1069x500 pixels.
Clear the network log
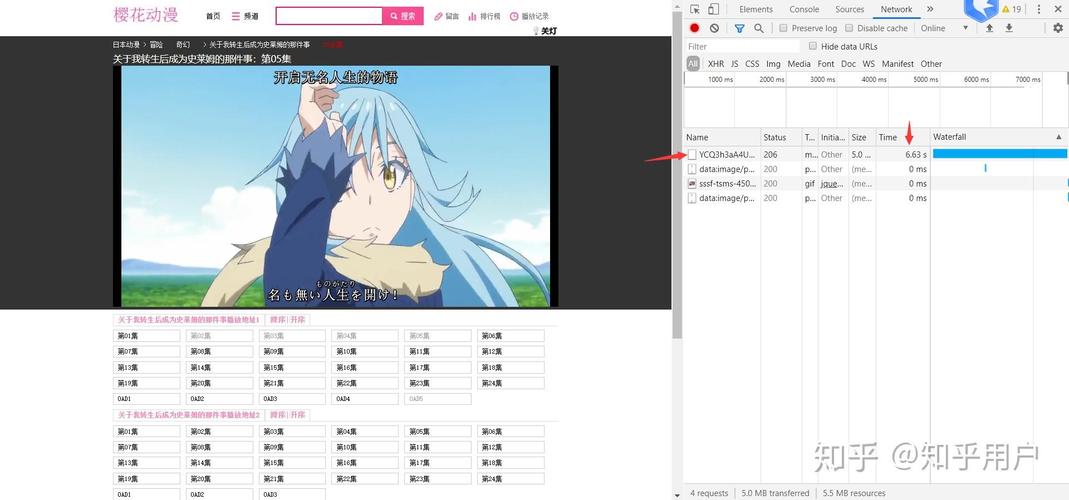[x=714, y=28]
